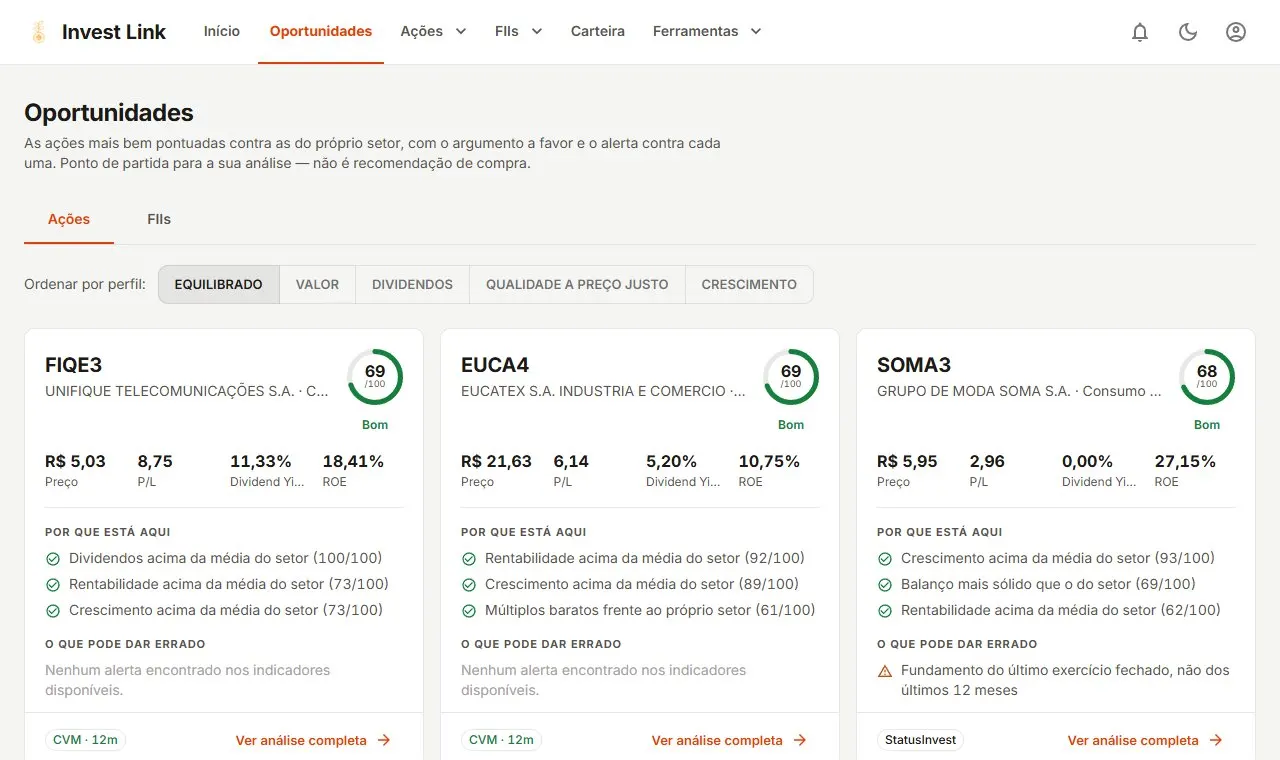Image resolution: width=1280 pixels, height=760 pixels.
Task: Select the EQUILIBRADO profile sort option
Action: tap(219, 284)
